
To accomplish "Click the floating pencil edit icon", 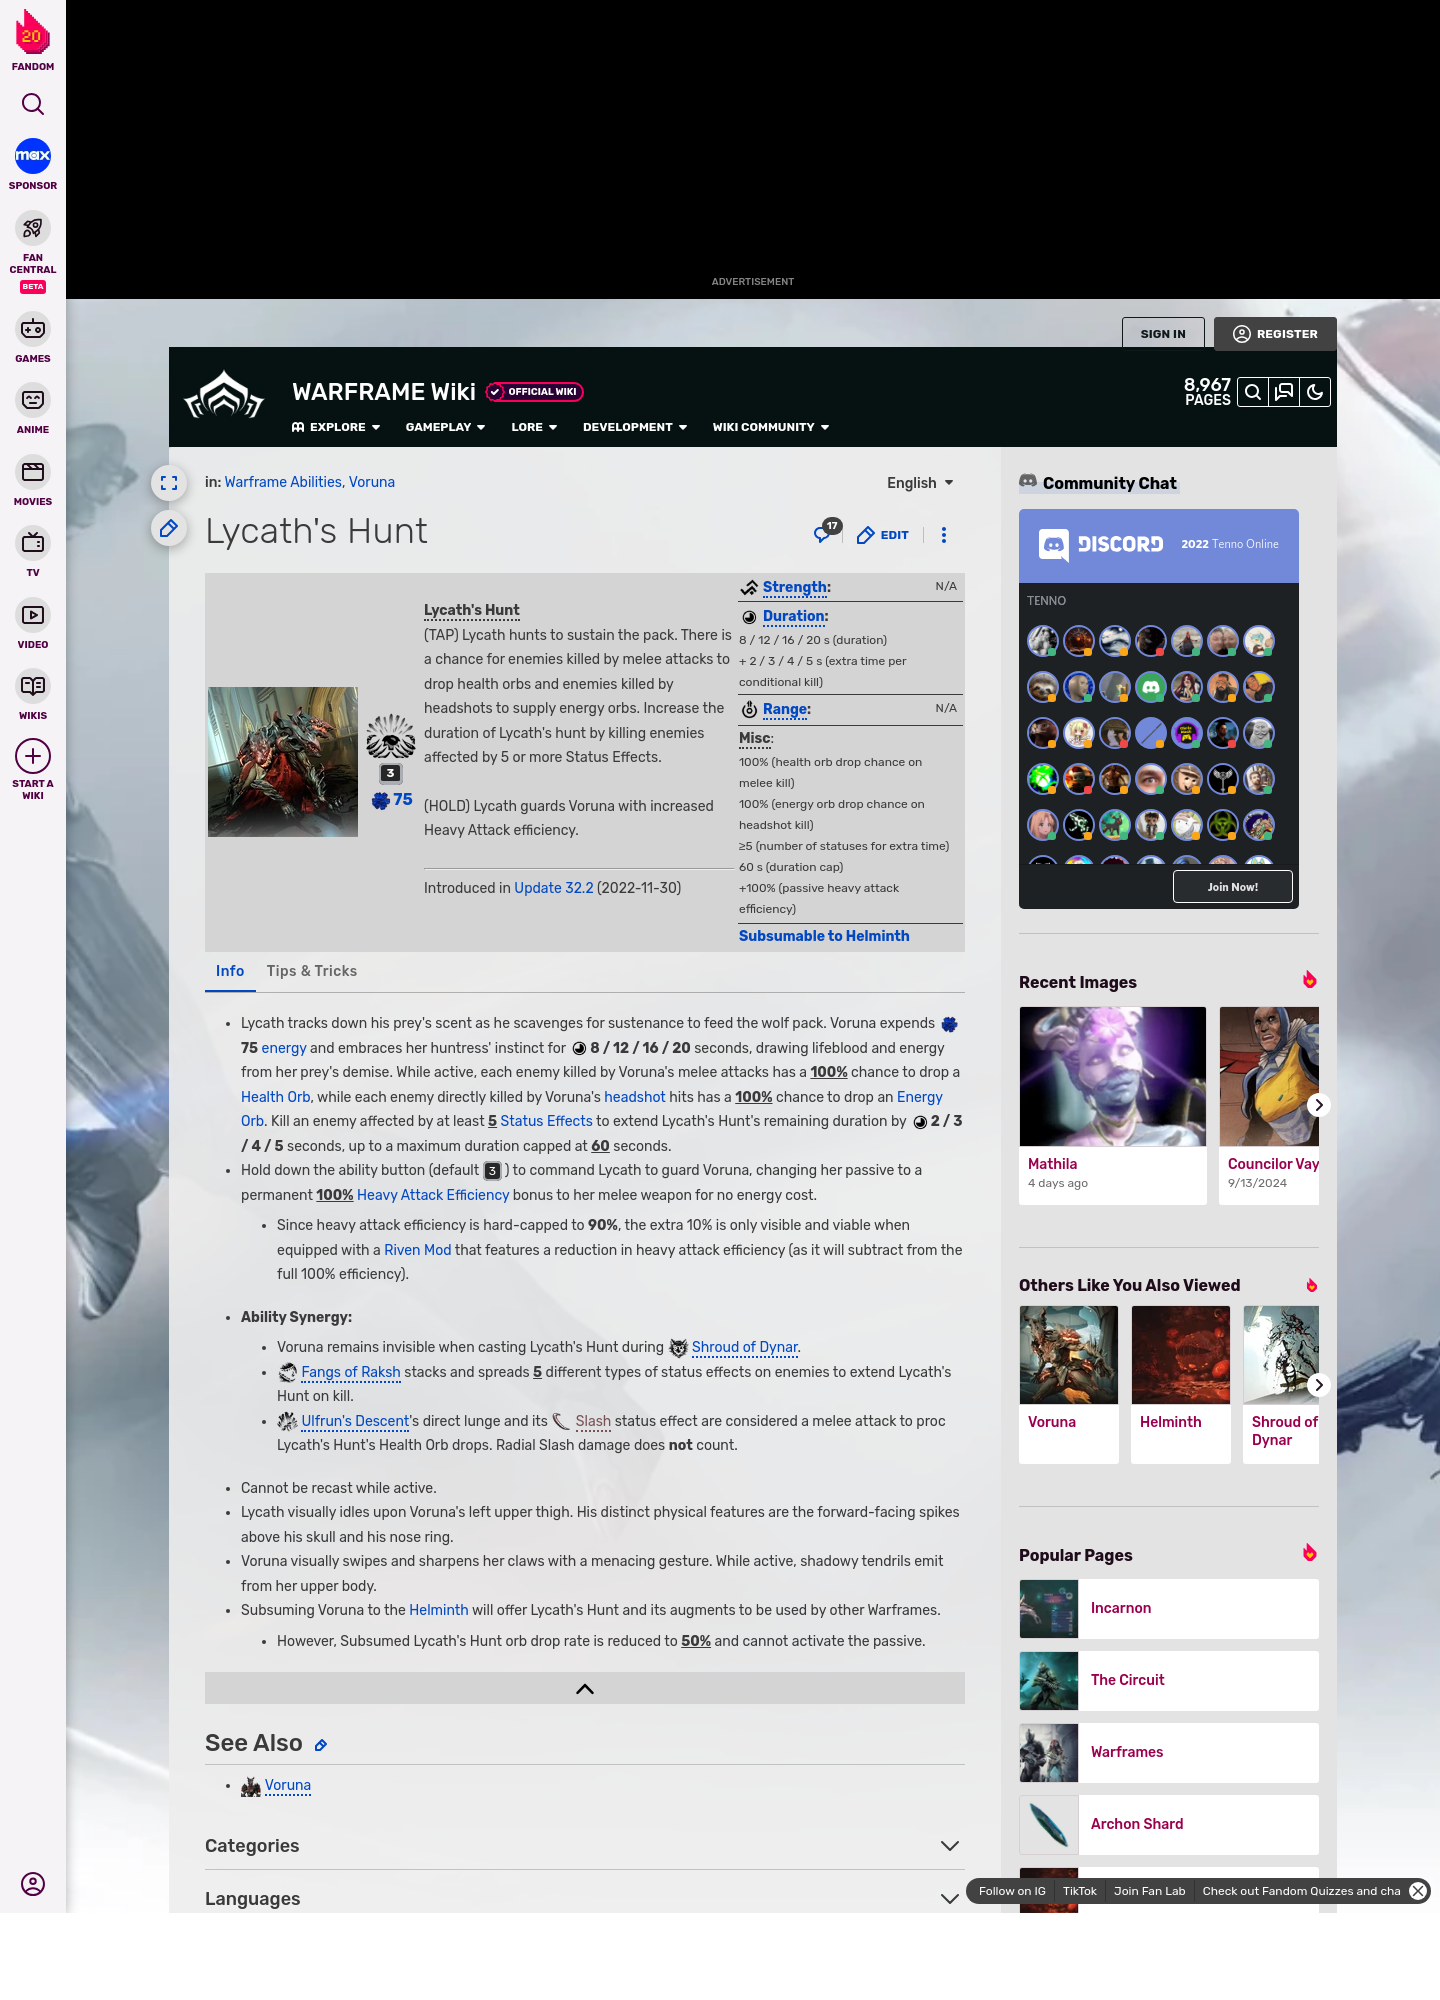I will 169,528.
